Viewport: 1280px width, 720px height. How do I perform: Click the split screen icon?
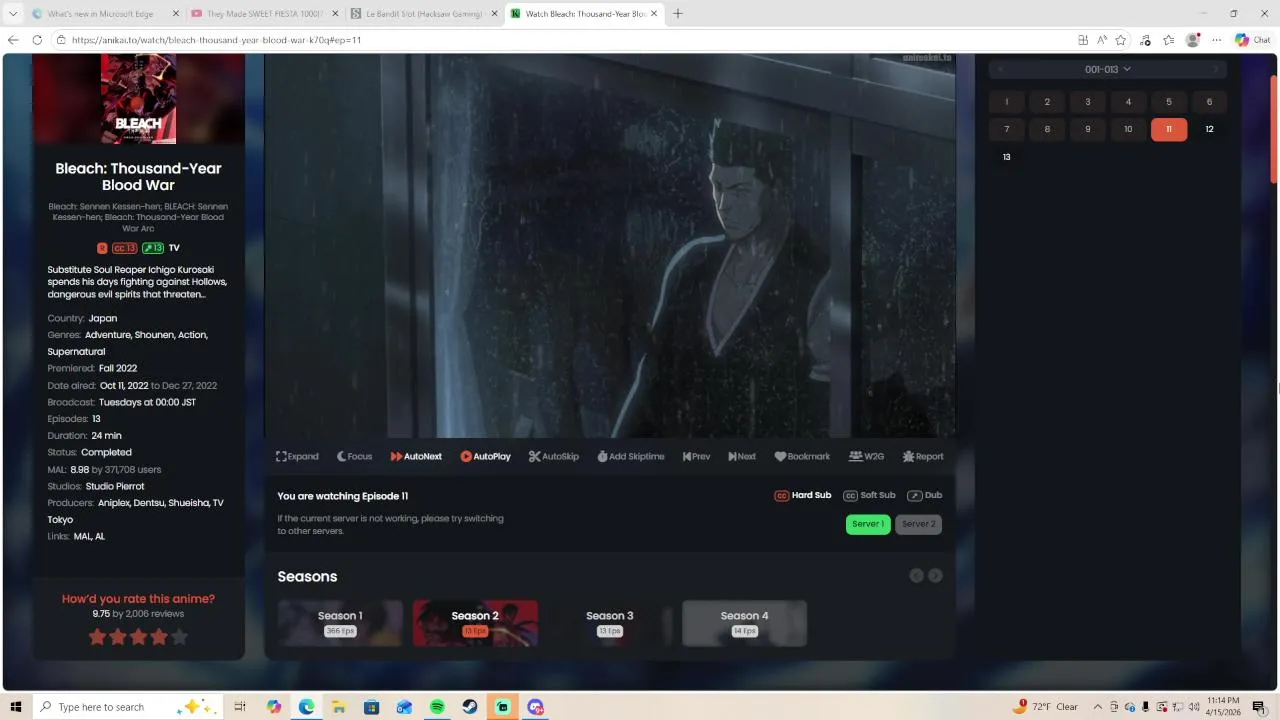[1083, 40]
